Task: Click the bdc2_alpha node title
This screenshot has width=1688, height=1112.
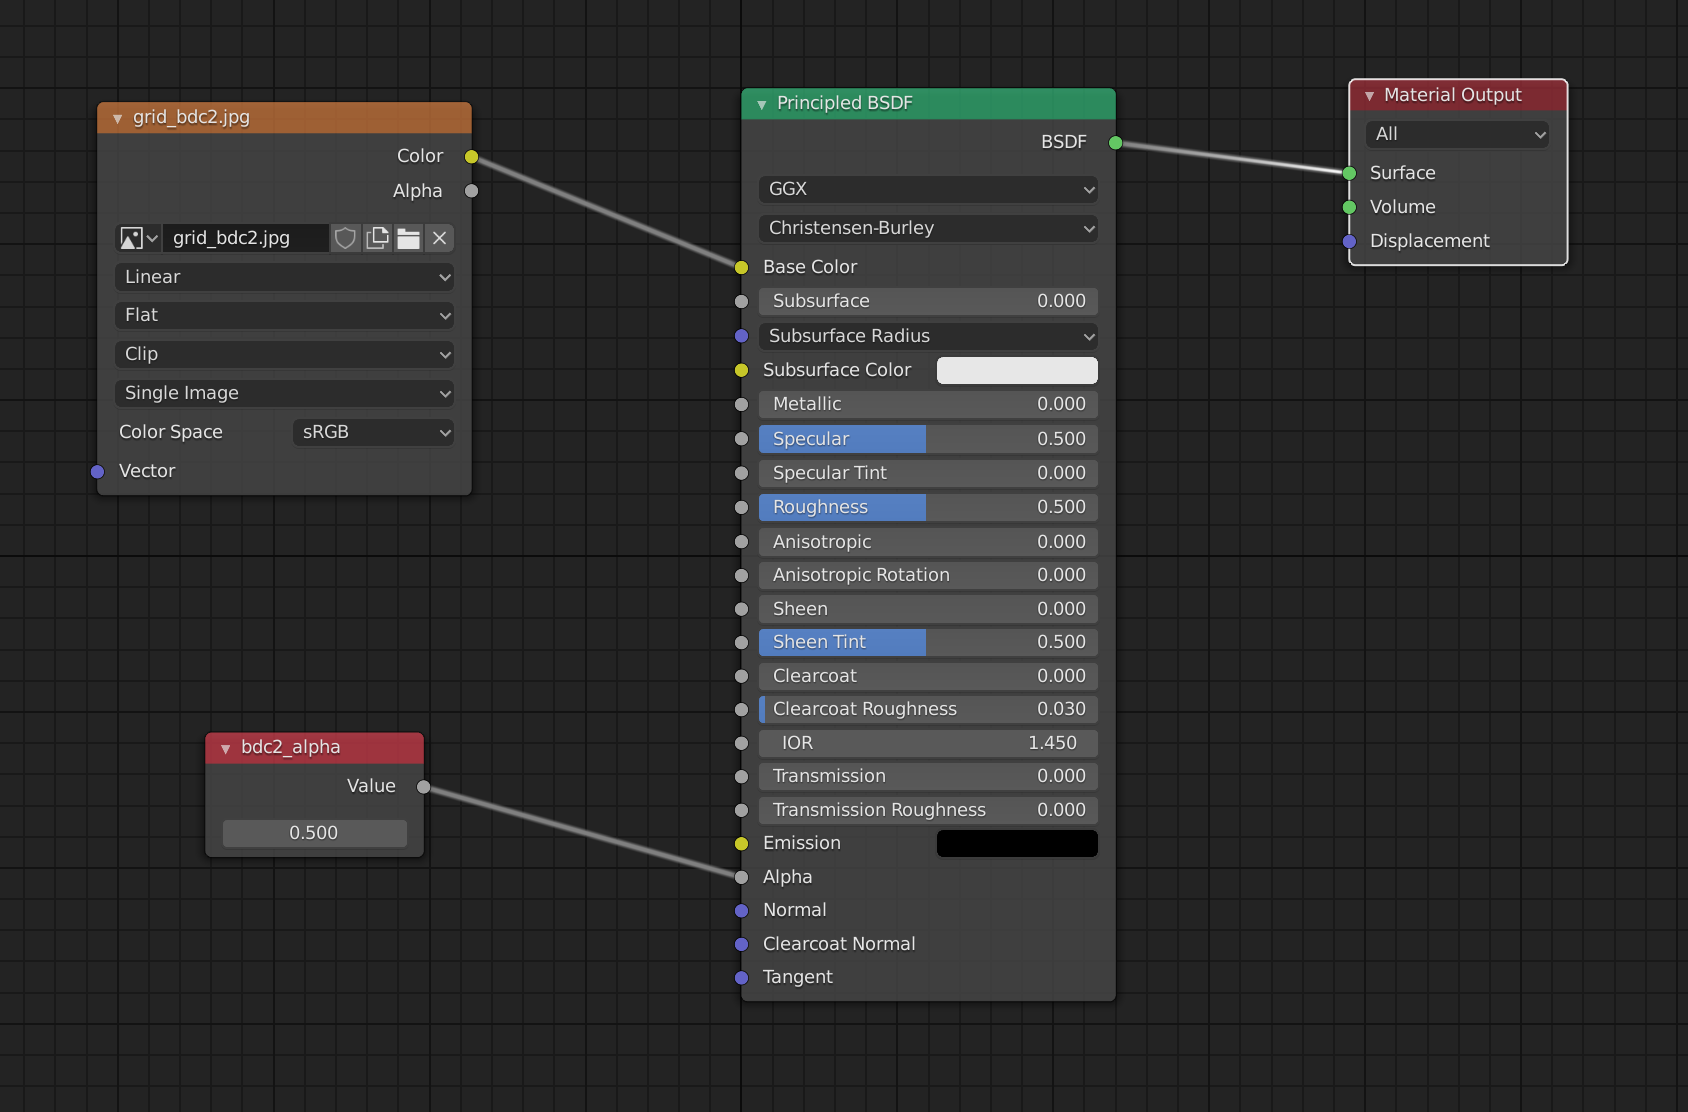Action: pos(290,747)
